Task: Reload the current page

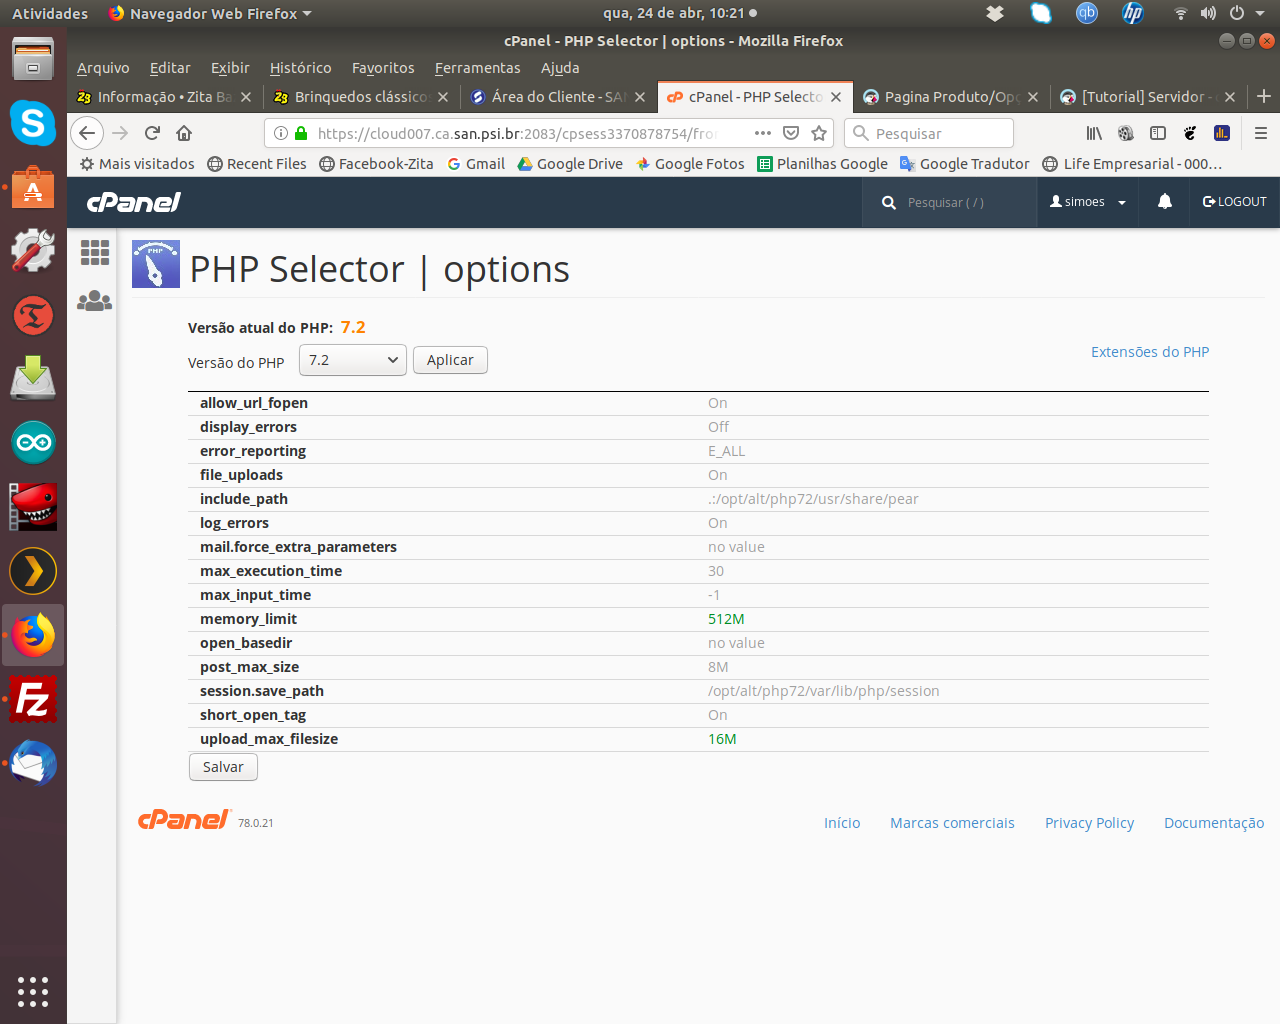Action: point(152,133)
